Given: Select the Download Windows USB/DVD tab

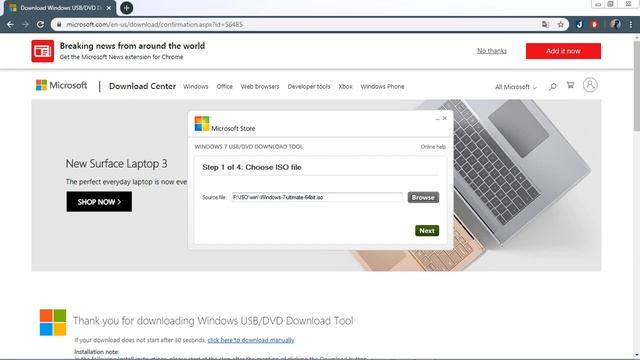Looking at the screenshot, I should coord(60,8).
